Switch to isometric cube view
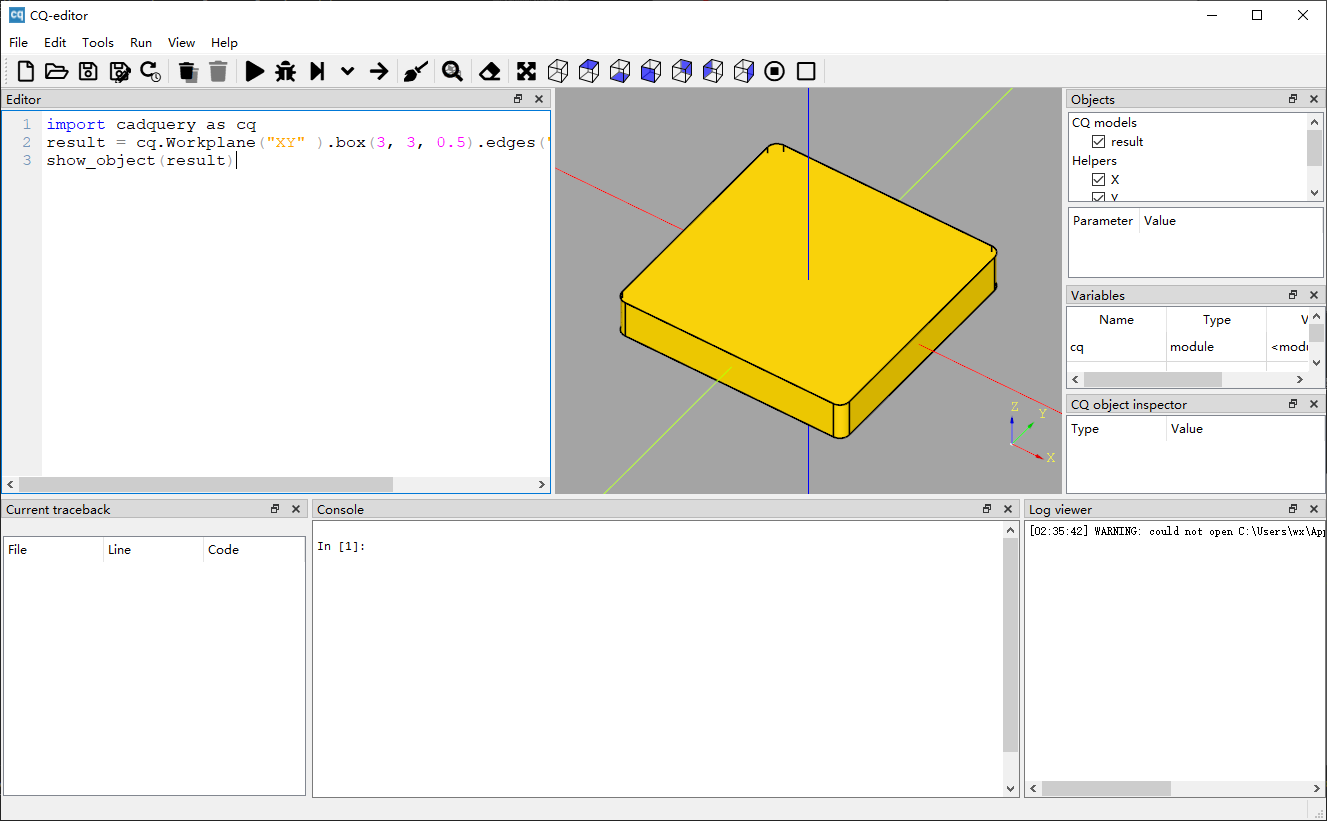1327x821 pixels. click(558, 71)
